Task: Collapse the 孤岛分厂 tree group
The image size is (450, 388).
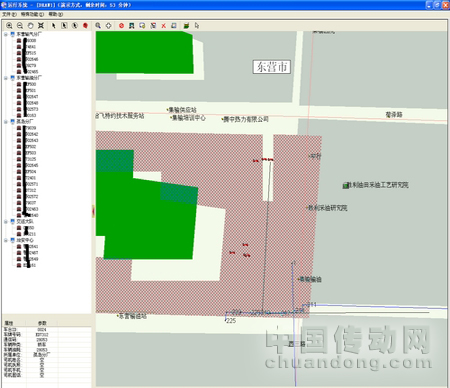Action: (x=6, y=122)
